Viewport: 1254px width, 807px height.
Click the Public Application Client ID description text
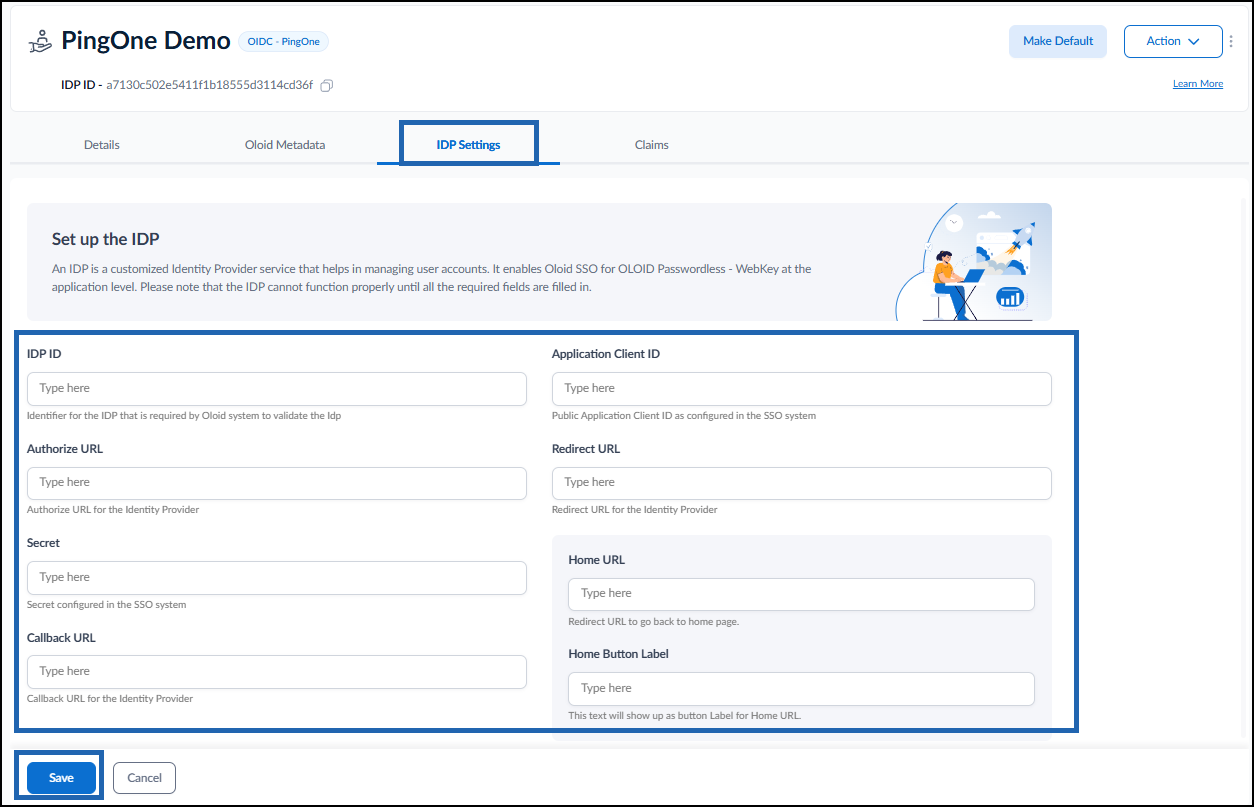(684, 416)
